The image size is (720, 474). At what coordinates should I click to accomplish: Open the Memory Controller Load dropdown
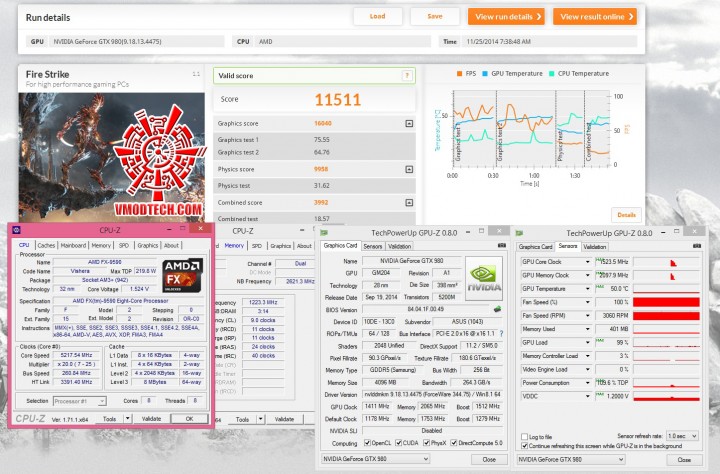pyautogui.click(x=587, y=356)
